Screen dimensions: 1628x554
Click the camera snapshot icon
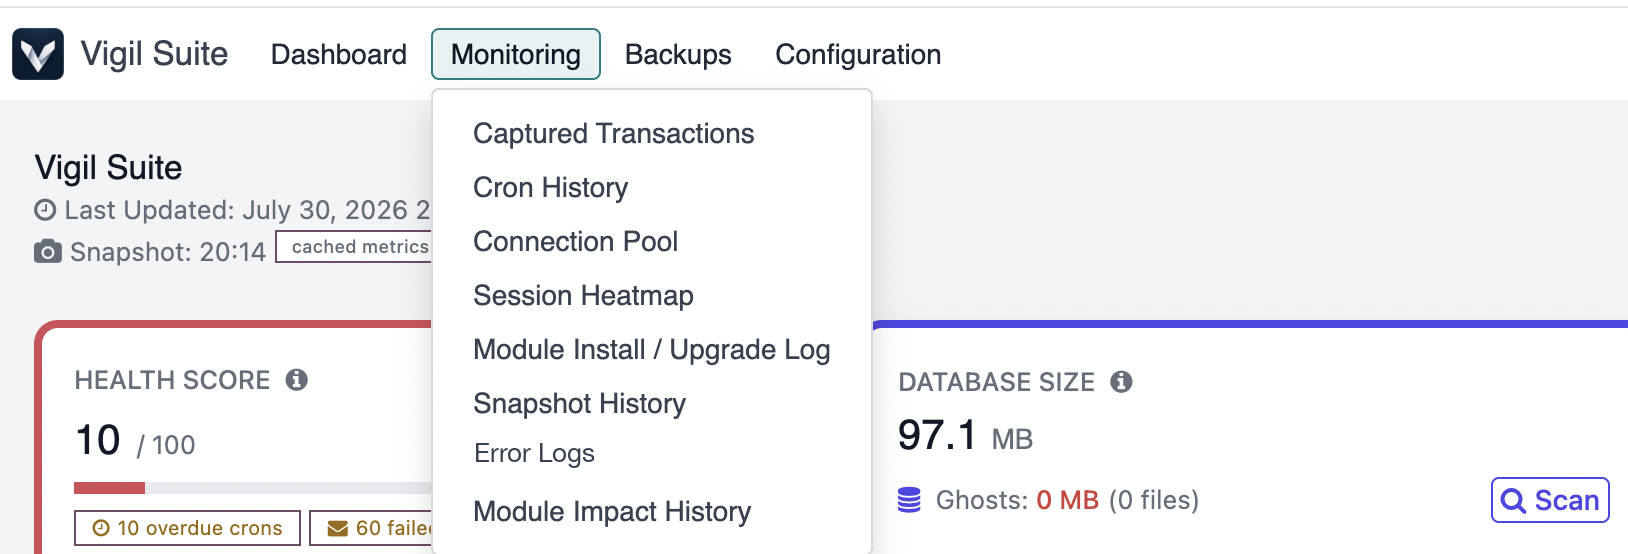pyautogui.click(x=47, y=251)
